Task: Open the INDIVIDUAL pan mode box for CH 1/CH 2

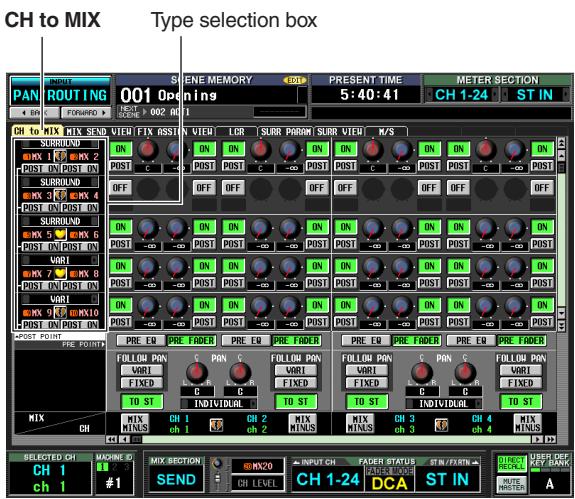Action: (x=219, y=404)
